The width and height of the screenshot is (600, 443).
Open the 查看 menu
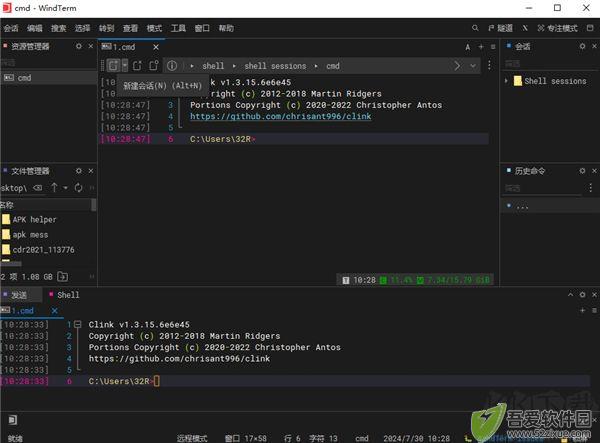[x=130, y=28]
